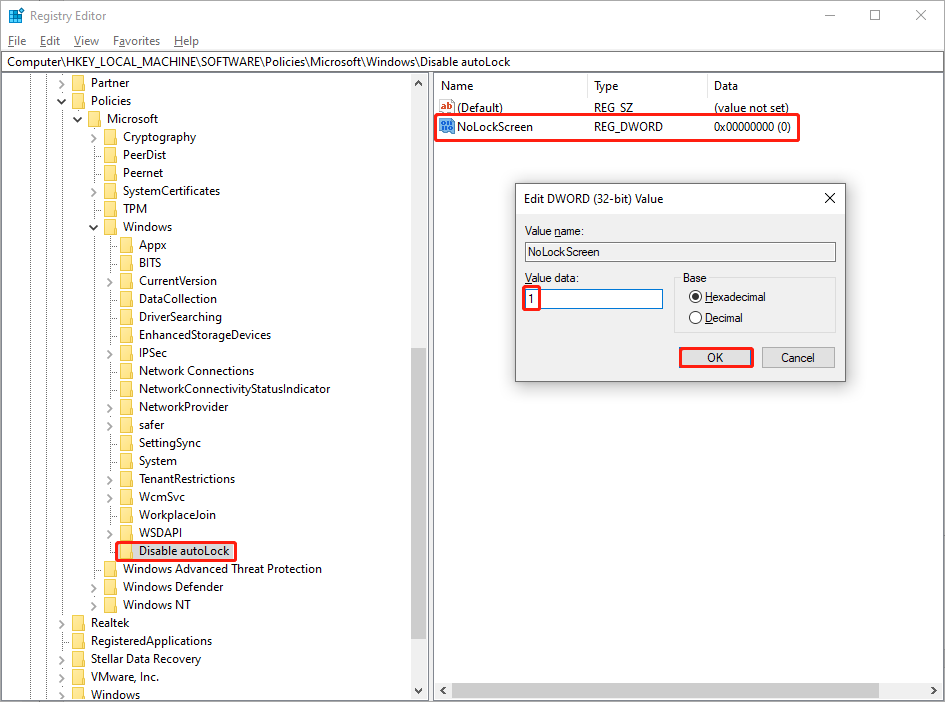945x702 pixels.
Task: Select the Windows Advanced Threat Protection folder icon
Action: click(x=110, y=569)
